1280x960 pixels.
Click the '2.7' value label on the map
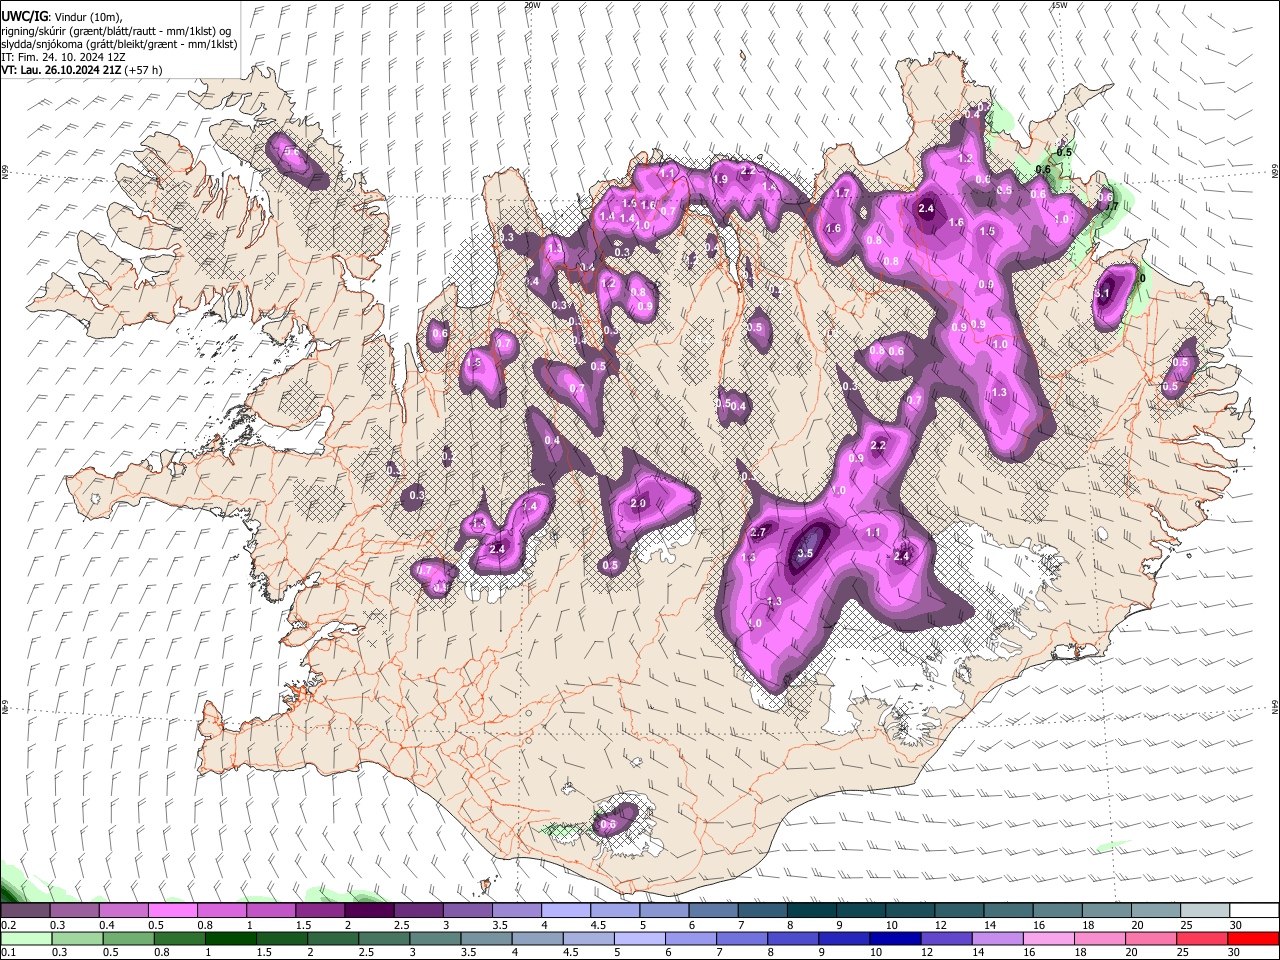pyautogui.click(x=758, y=532)
